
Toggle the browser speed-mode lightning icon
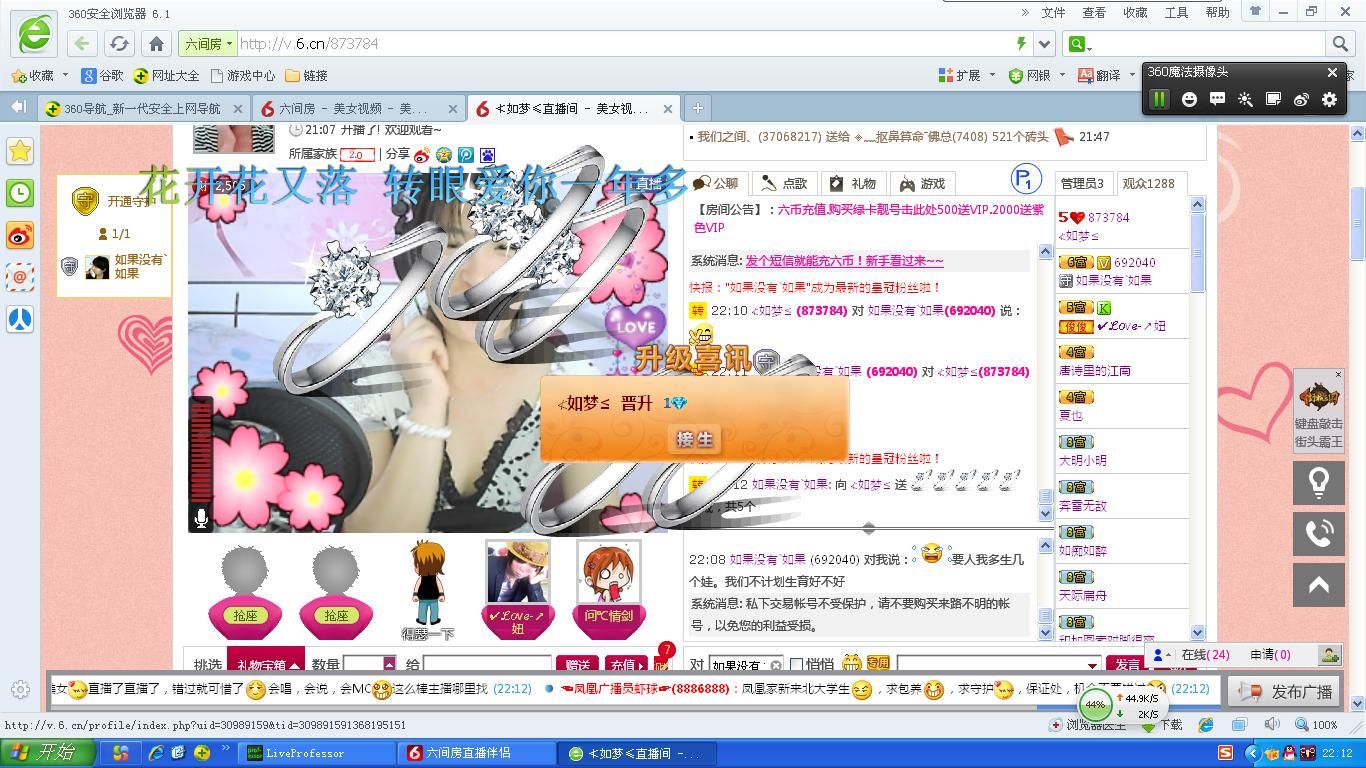click(x=1021, y=44)
